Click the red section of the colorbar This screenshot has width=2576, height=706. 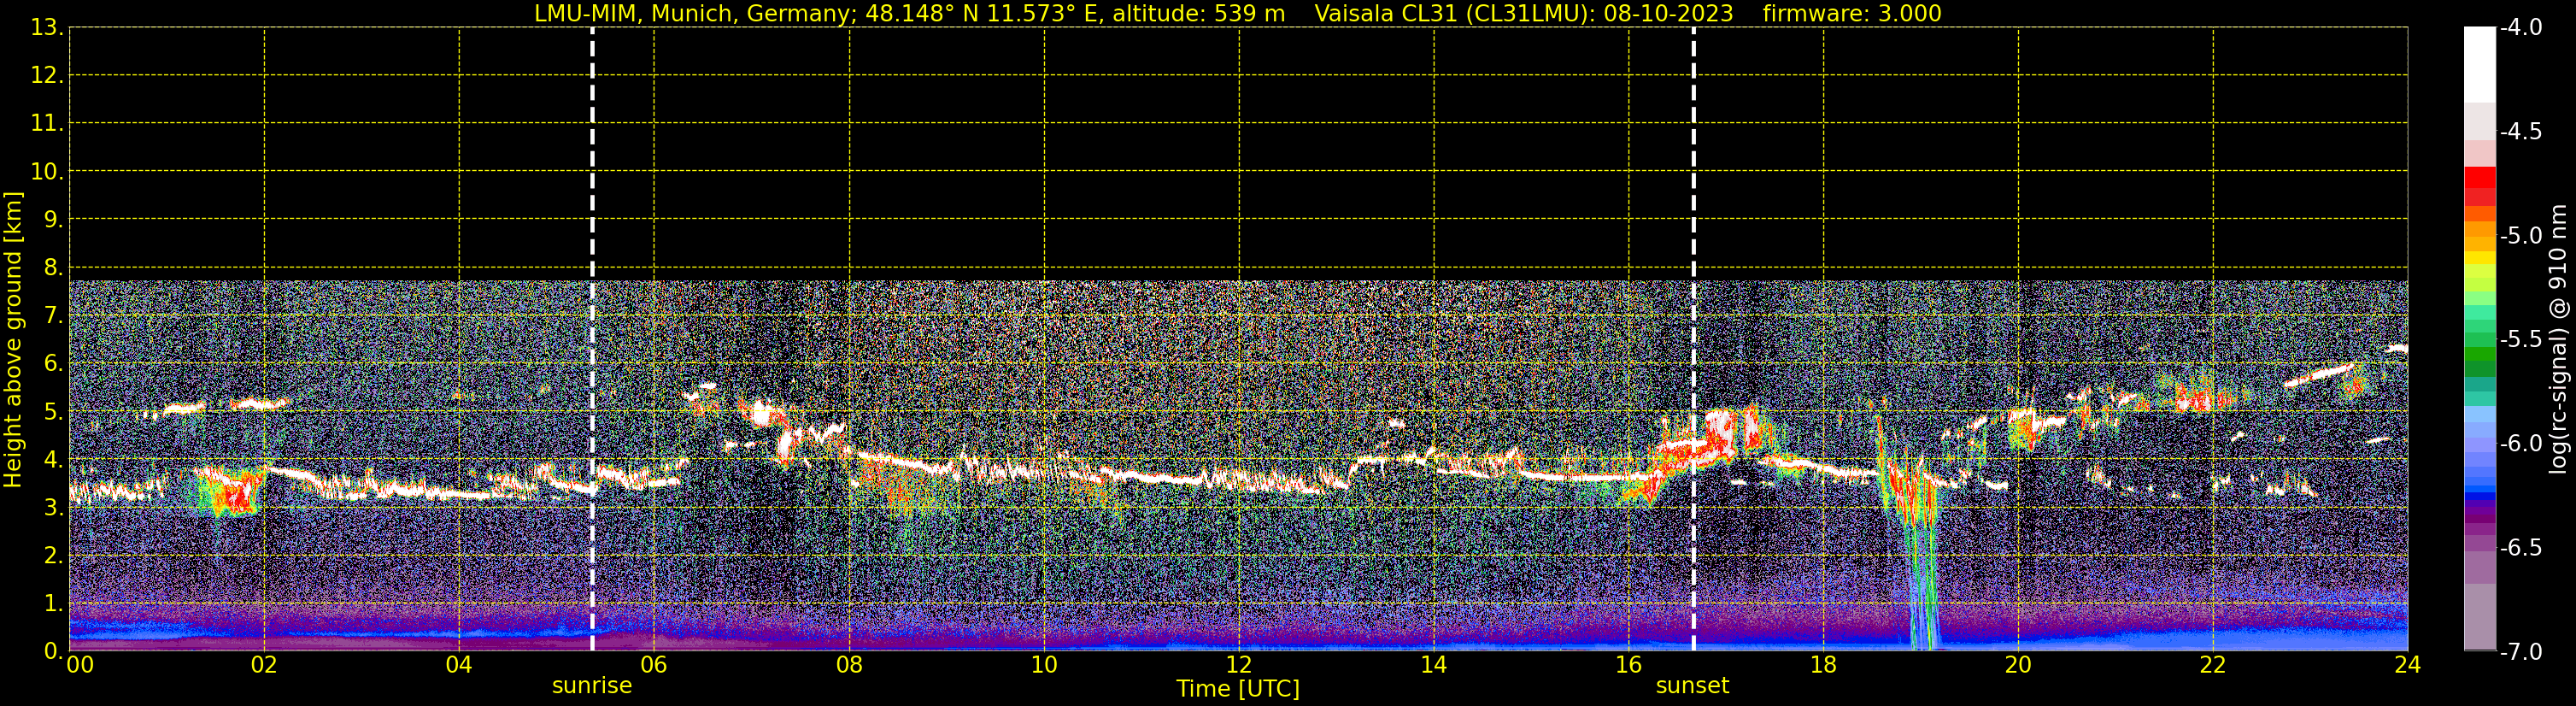click(x=2479, y=186)
